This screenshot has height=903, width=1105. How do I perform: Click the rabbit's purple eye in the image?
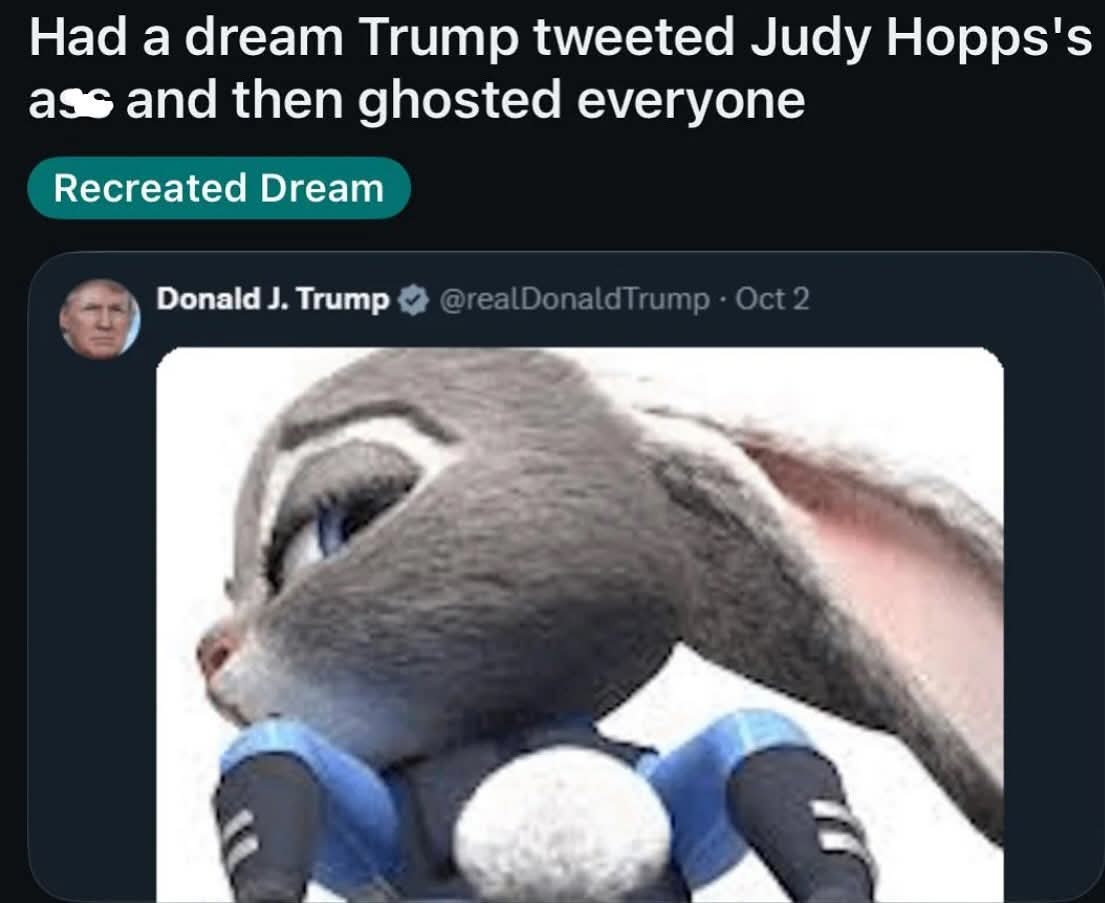point(331,527)
